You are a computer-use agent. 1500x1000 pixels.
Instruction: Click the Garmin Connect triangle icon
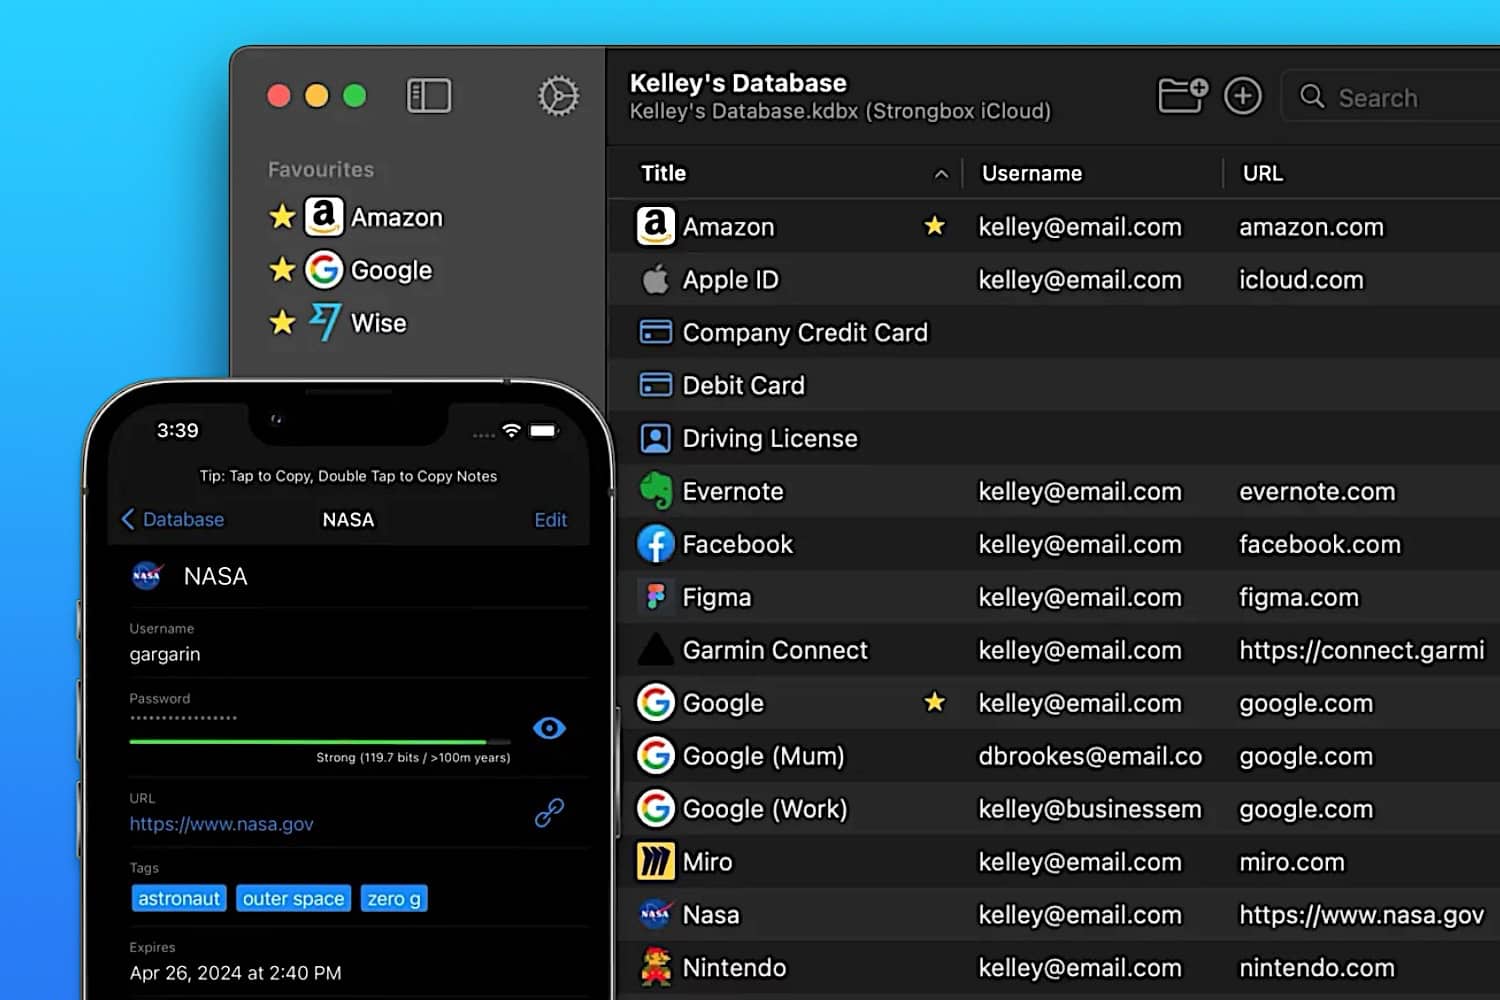pyautogui.click(x=656, y=650)
